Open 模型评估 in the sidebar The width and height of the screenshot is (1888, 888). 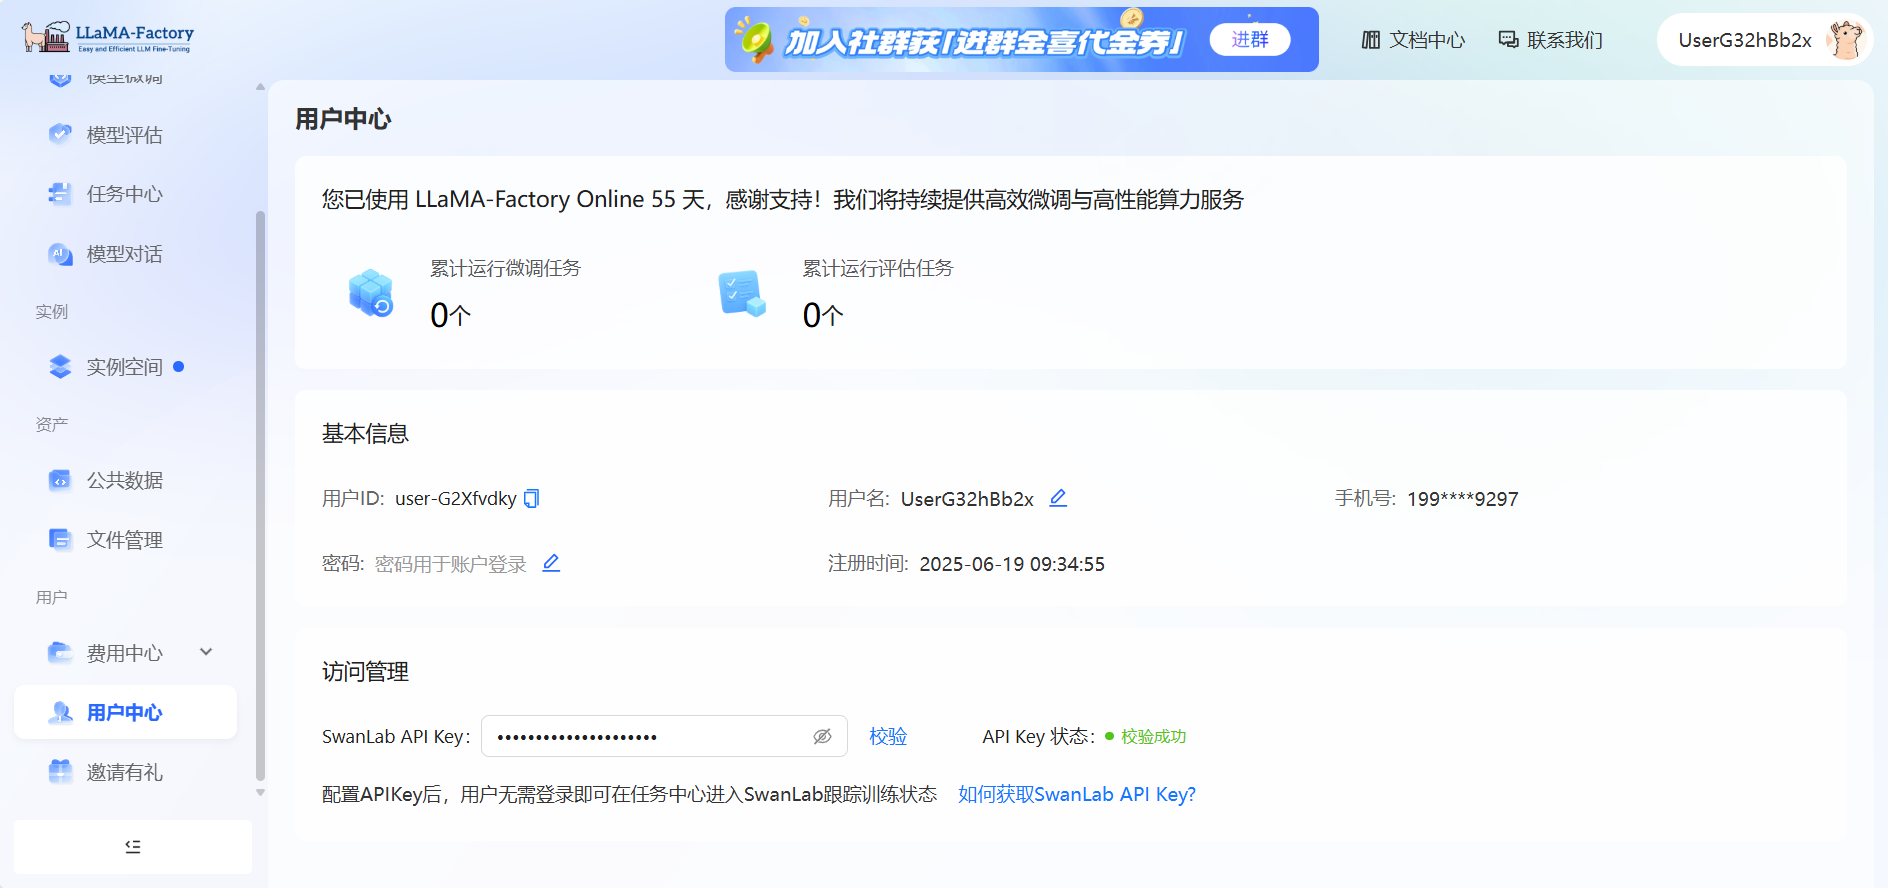124,135
